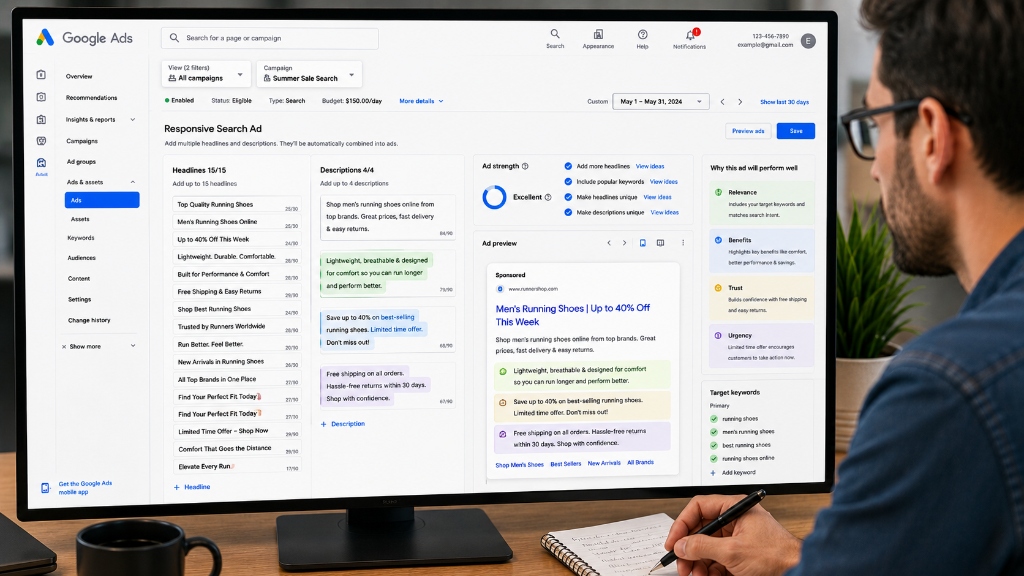Toggle the 'running shoes' keyword check
The height and width of the screenshot is (576, 1024).
click(714, 419)
